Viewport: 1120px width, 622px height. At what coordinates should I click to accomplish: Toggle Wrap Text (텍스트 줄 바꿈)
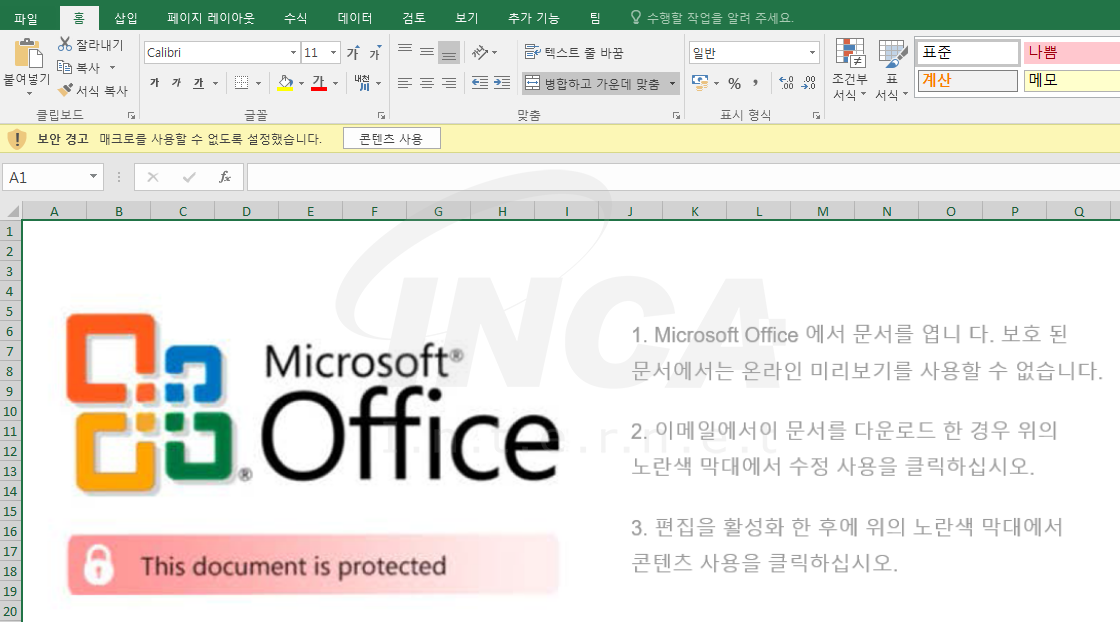574,52
